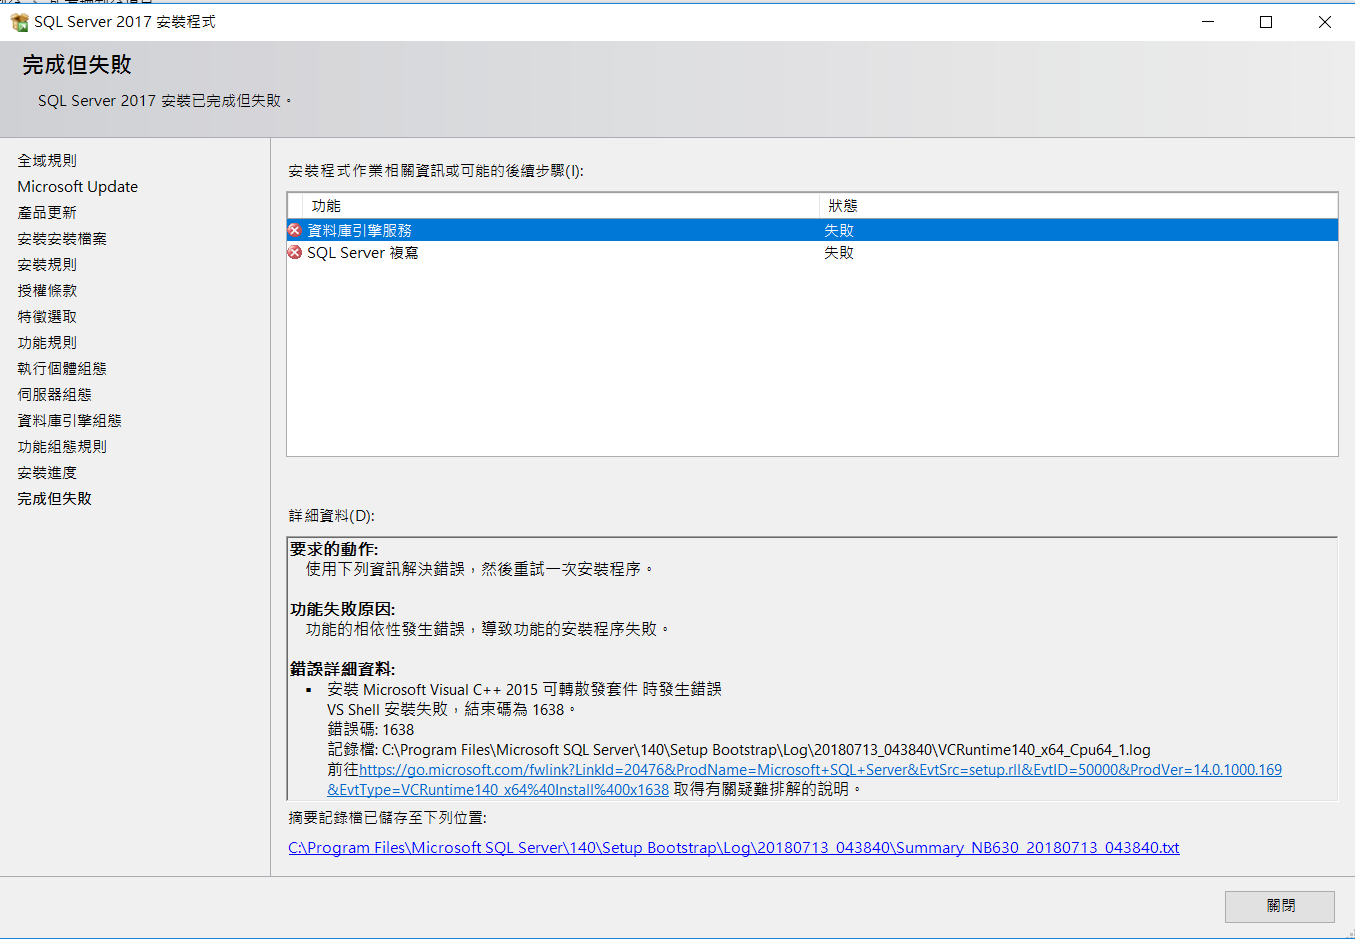Select the 完成但失敗 step in sidebar
The width and height of the screenshot is (1355, 939).
coord(54,498)
